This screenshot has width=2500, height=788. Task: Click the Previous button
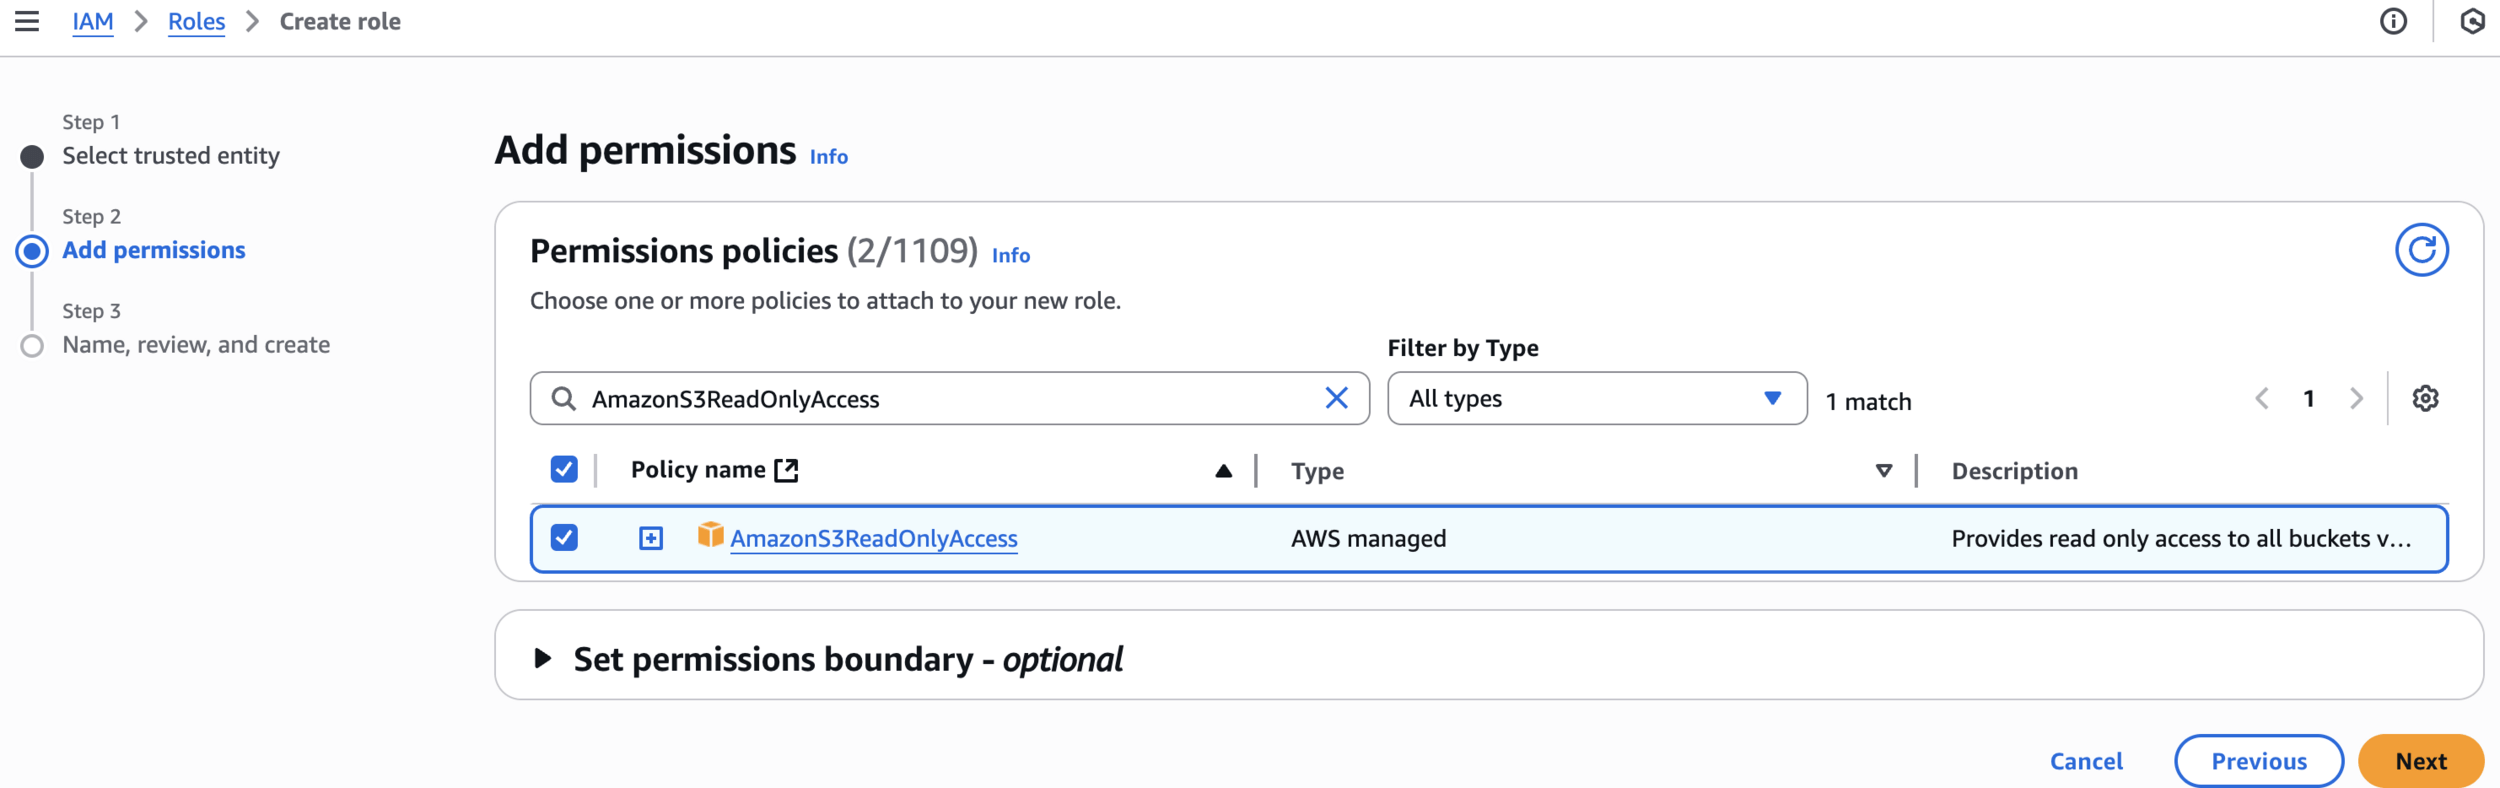(2259, 761)
